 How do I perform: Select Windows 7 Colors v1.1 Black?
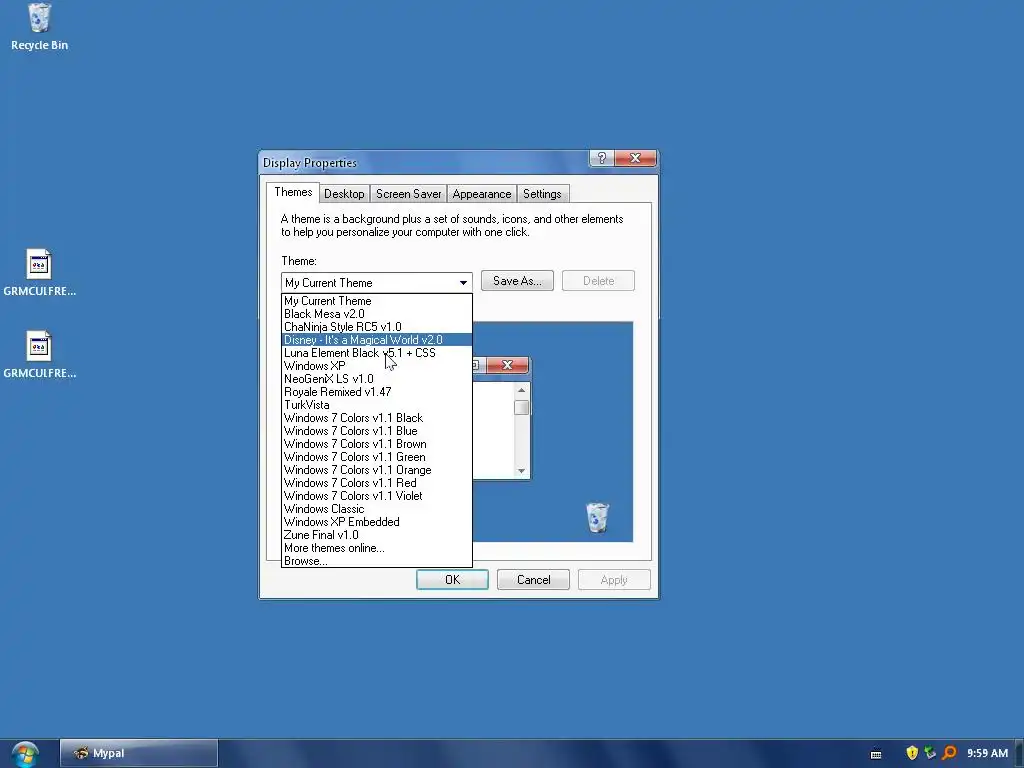(x=377, y=418)
